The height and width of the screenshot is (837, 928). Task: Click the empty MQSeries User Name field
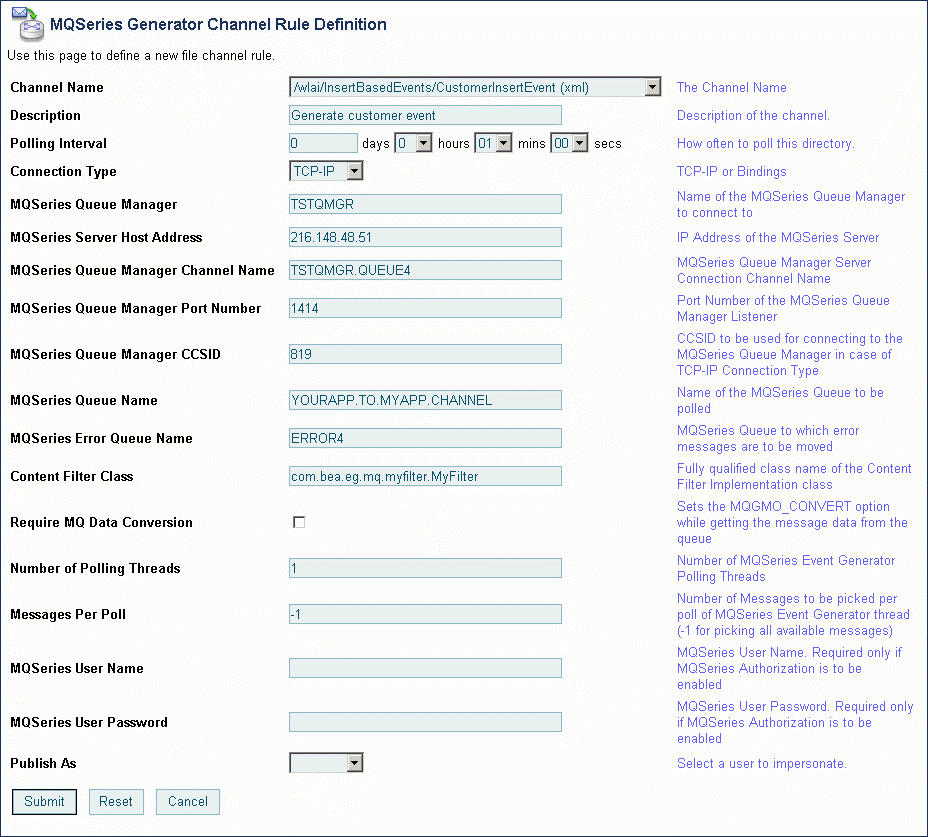(x=425, y=668)
